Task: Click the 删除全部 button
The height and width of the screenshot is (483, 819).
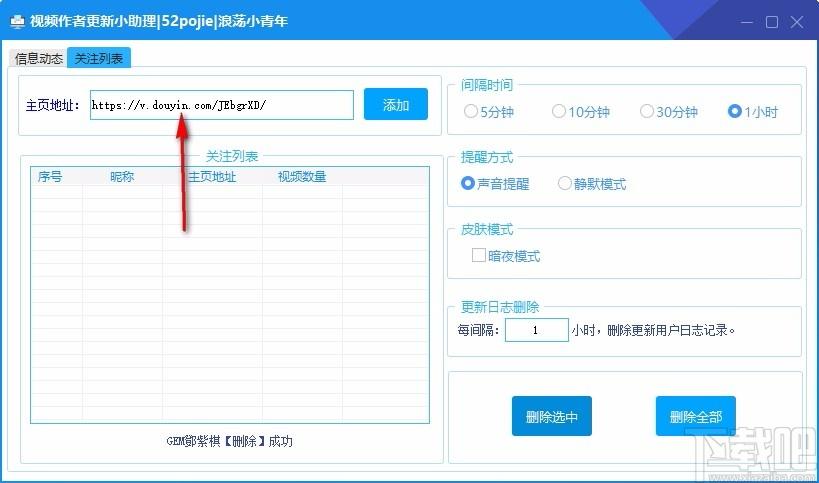Action: click(x=696, y=416)
